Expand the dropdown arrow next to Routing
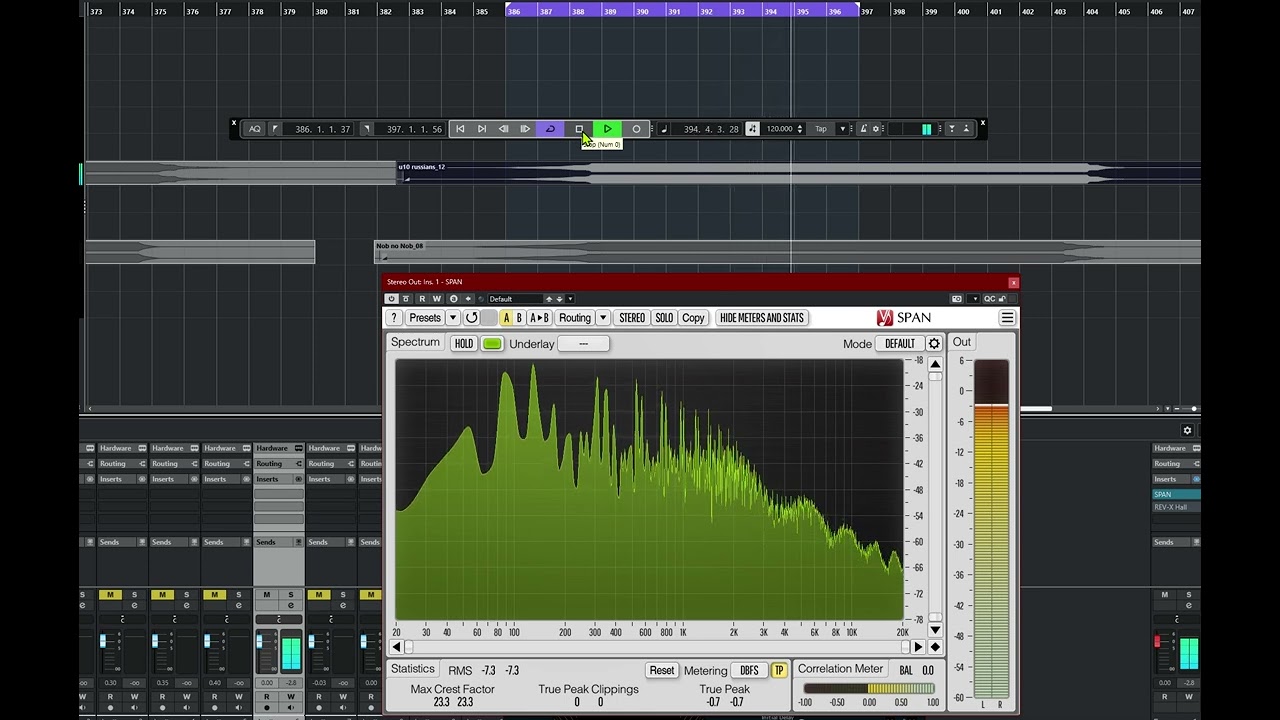1280x720 pixels. pos(603,318)
